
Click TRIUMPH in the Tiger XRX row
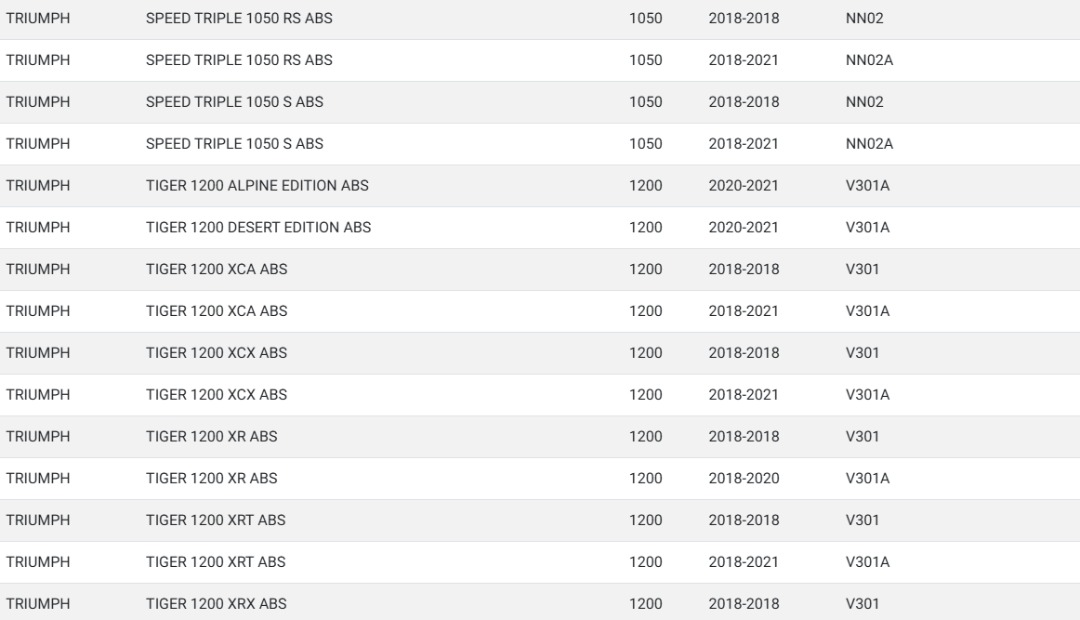[x=38, y=604]
